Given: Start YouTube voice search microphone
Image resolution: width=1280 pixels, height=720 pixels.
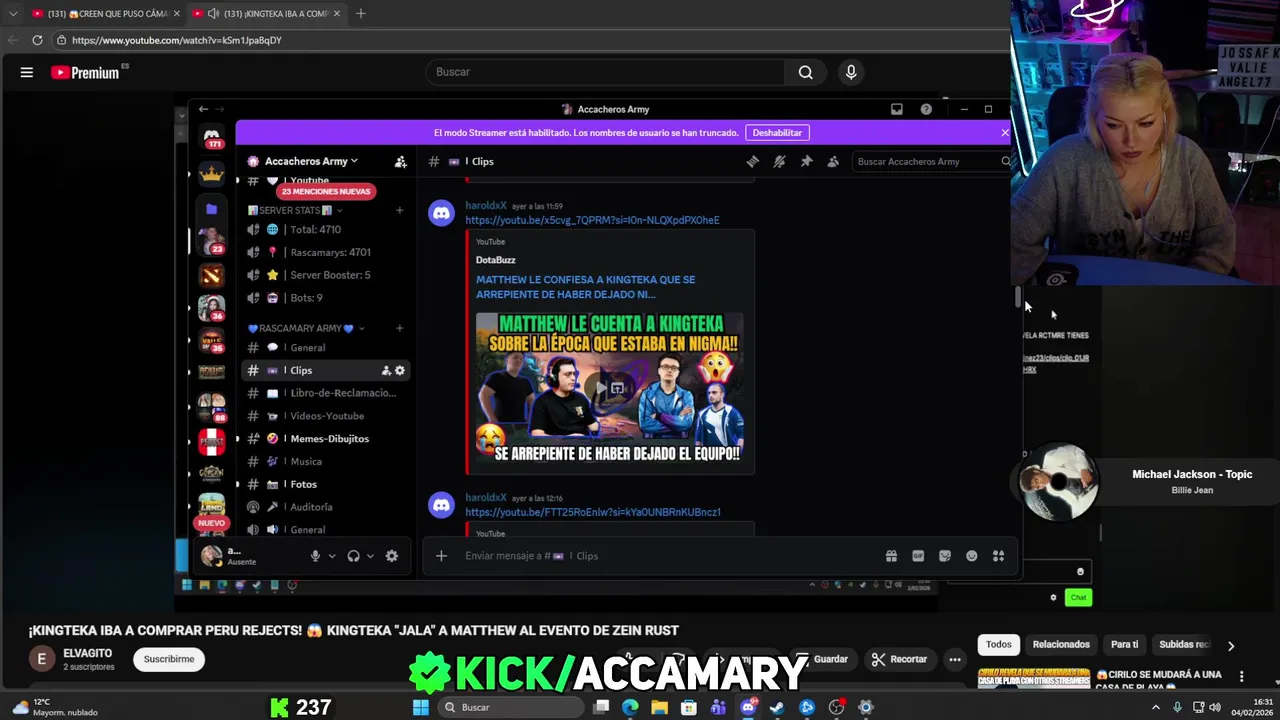Looking at the screenshot, I should point(851,72).
